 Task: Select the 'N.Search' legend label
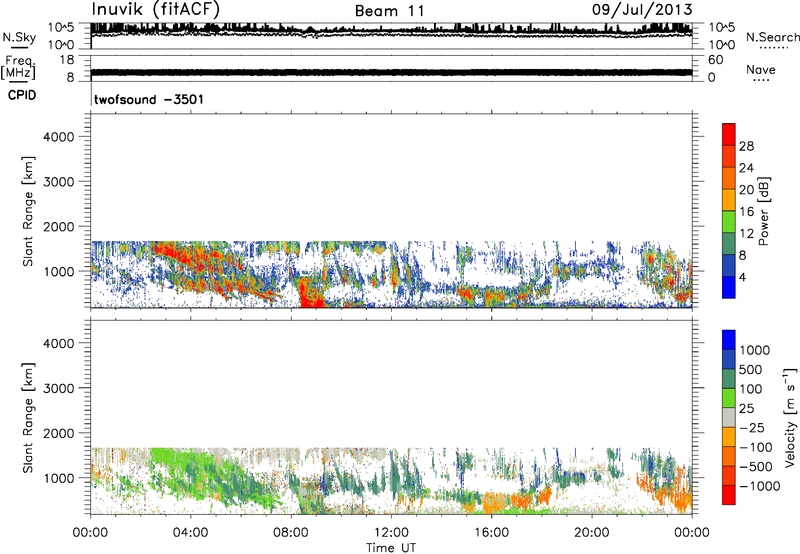(772, 37)
